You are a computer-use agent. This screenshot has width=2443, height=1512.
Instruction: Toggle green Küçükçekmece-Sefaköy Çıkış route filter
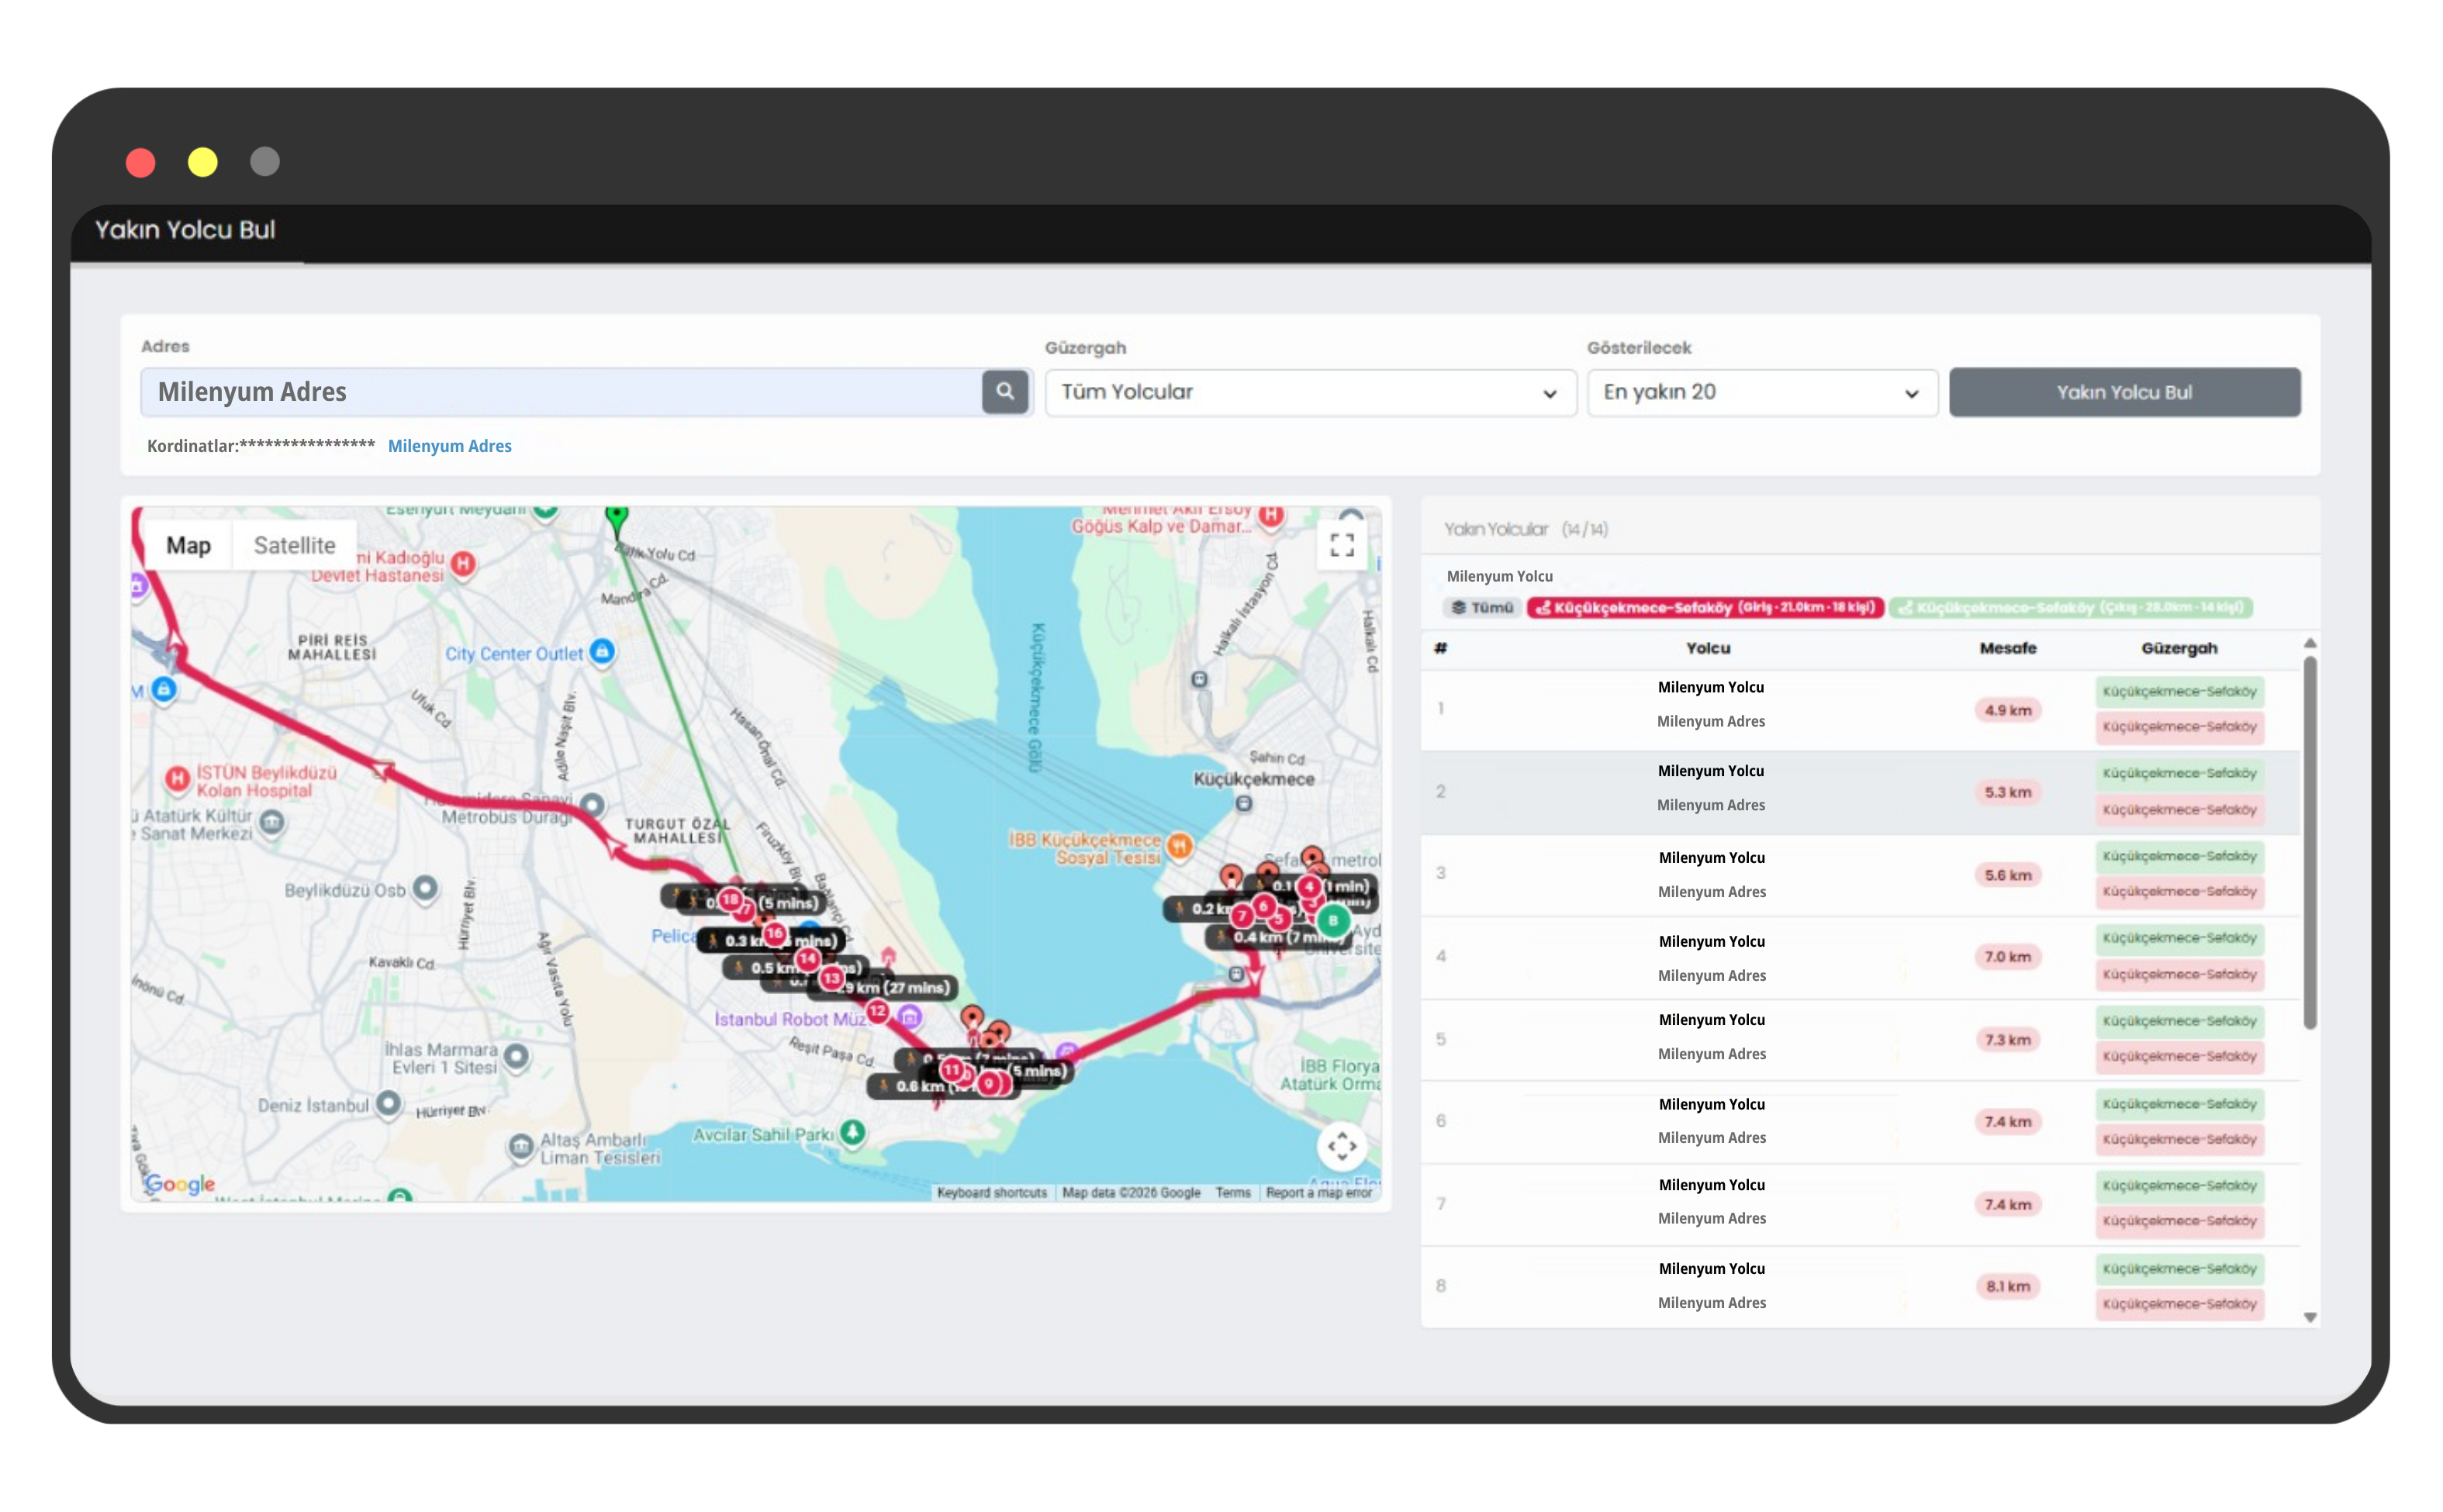[x=2071, y=607]
